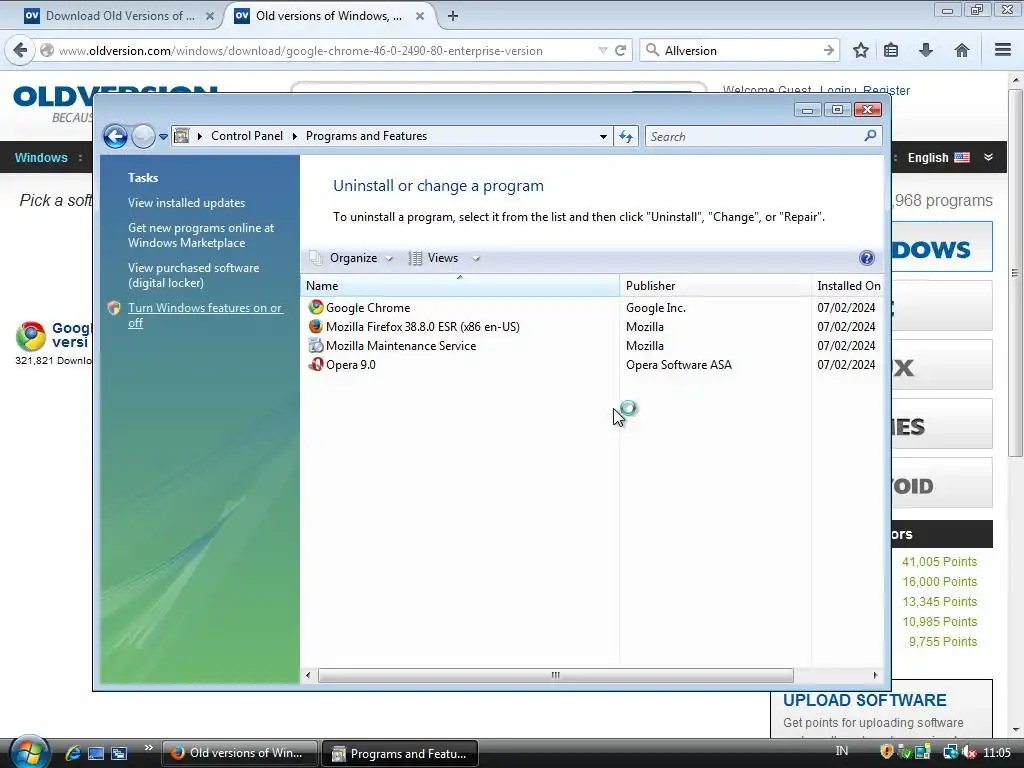Sort list by Installed On column

848,285
